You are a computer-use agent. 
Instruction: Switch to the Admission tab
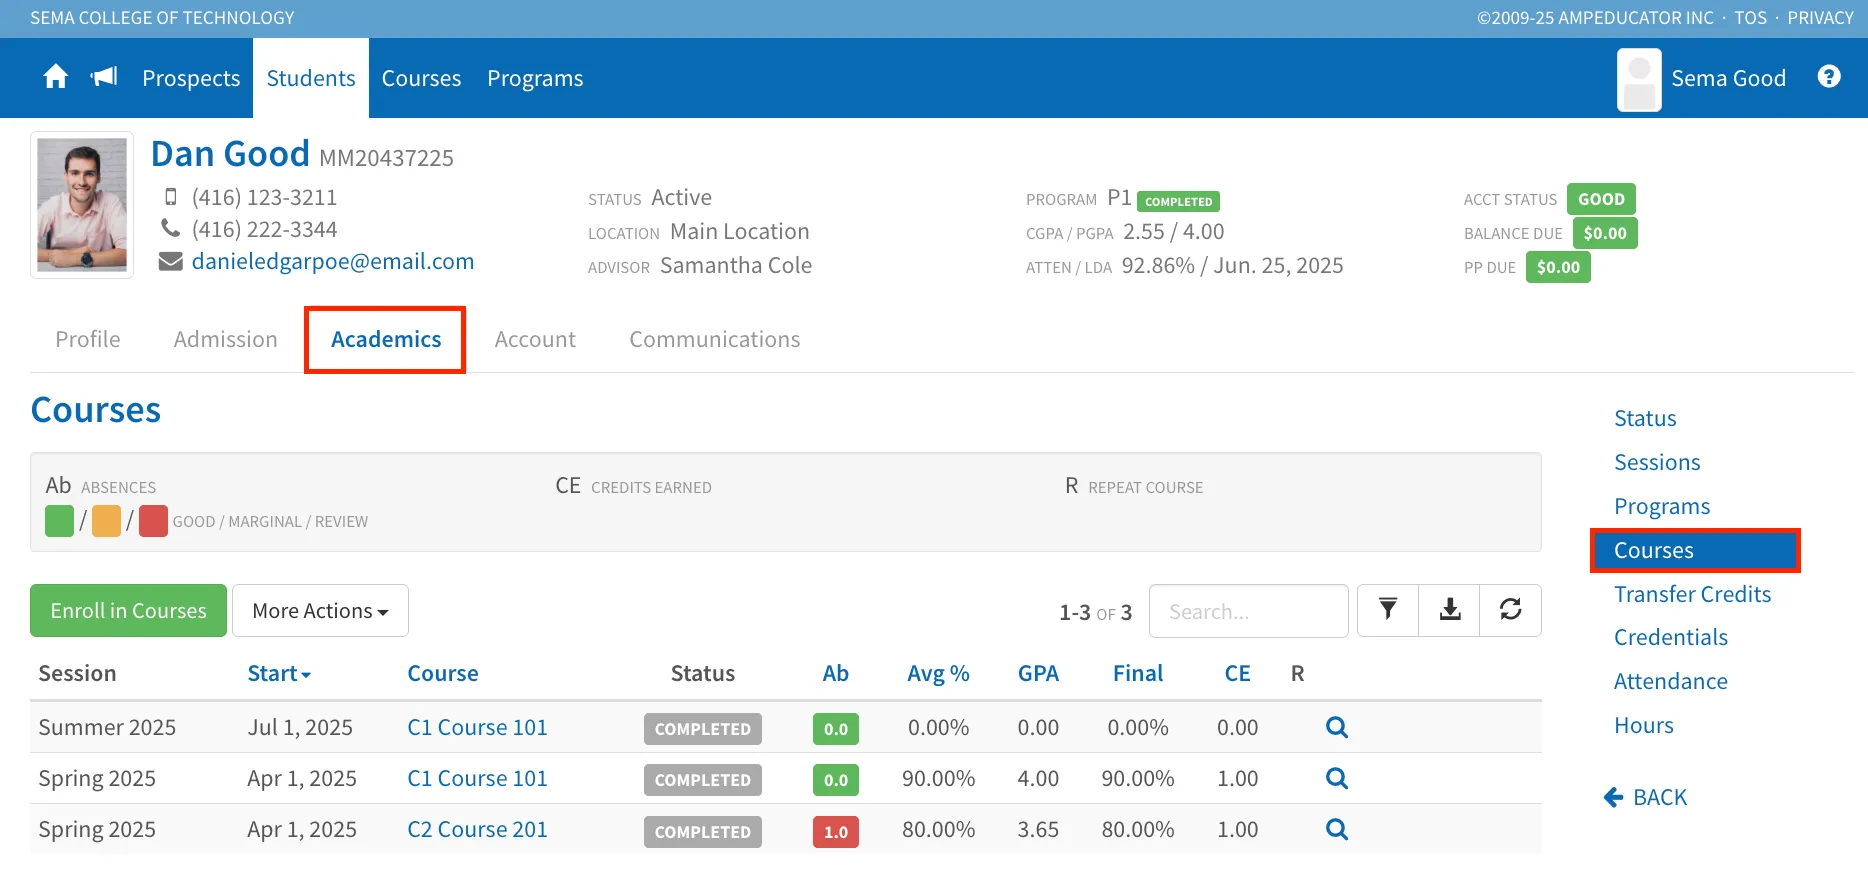click(x=226, y=340)
